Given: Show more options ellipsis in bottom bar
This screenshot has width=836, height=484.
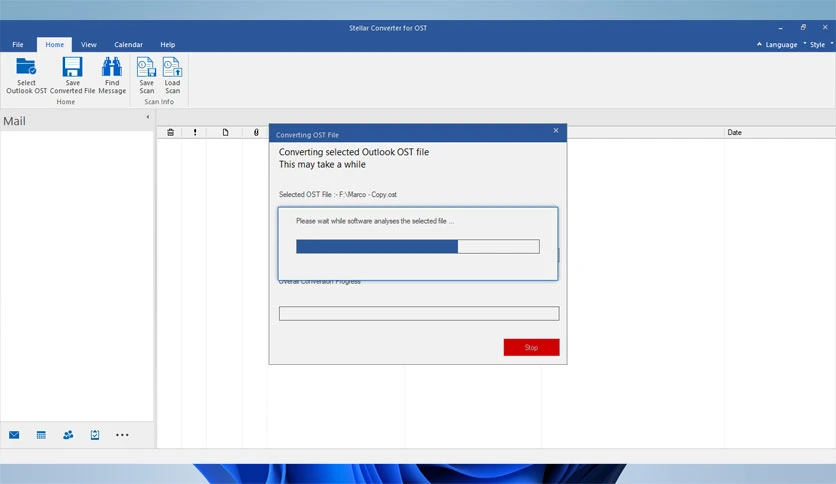Looking at the screenshot, I should (x=122, y=435).
